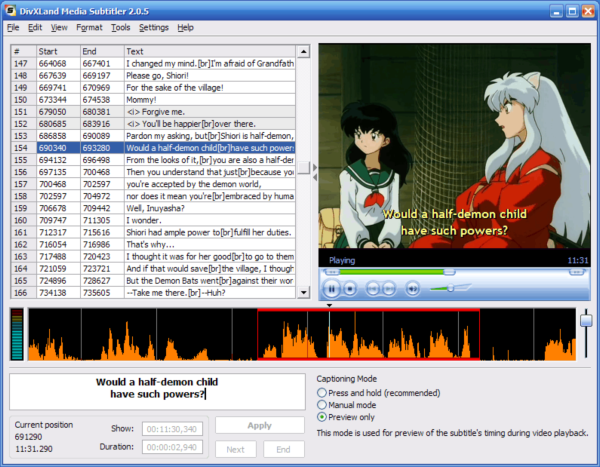
Task: Mute the video player audio
Action: tap(412, 288)
